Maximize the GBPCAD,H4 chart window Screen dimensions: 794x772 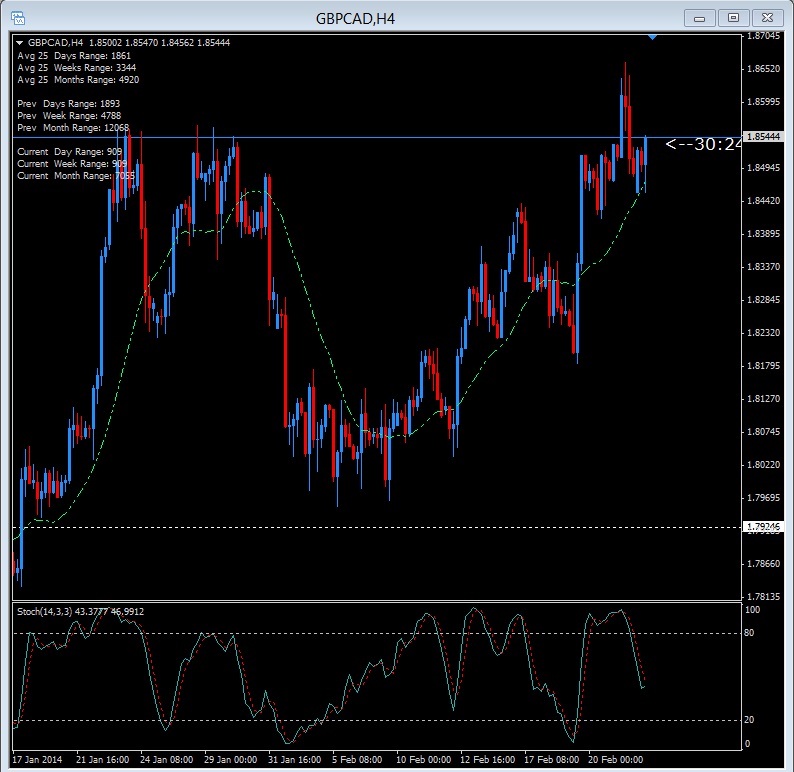click(733, 17)
